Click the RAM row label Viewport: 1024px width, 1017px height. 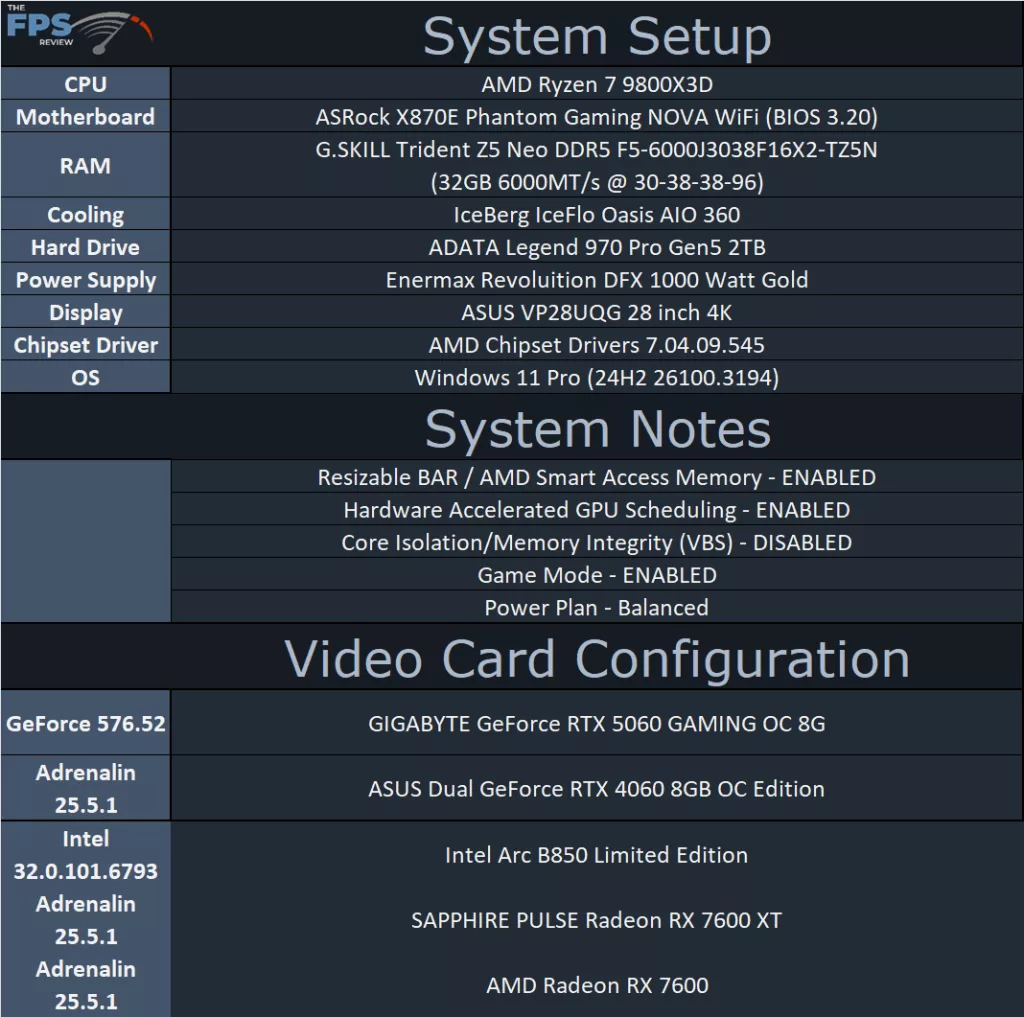point(86,166)
